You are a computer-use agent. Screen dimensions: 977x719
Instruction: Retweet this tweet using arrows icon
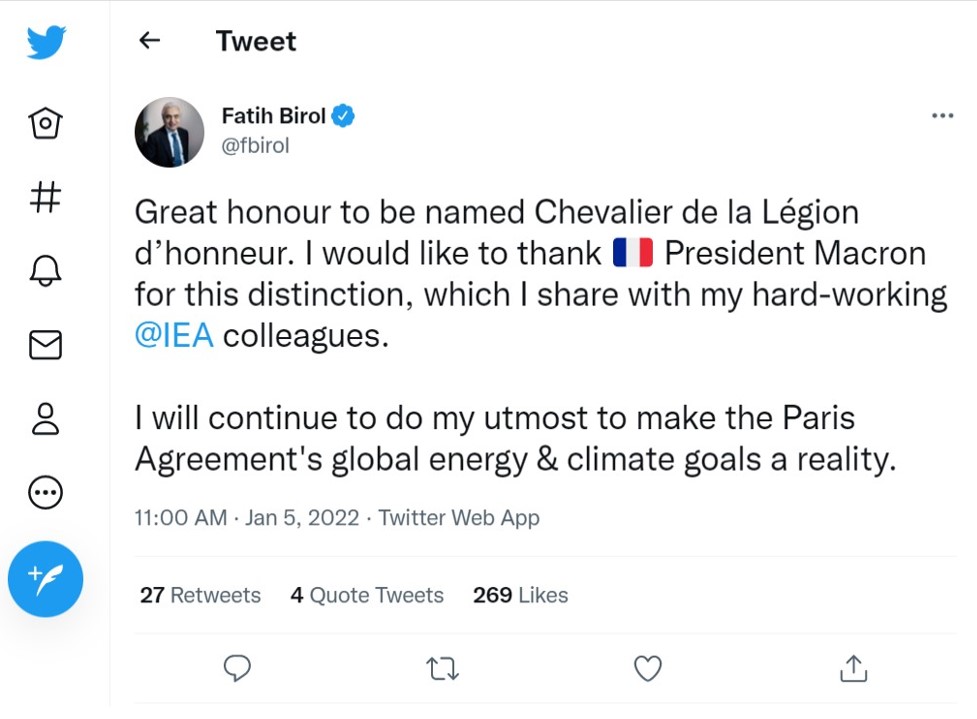coord(442,667)
